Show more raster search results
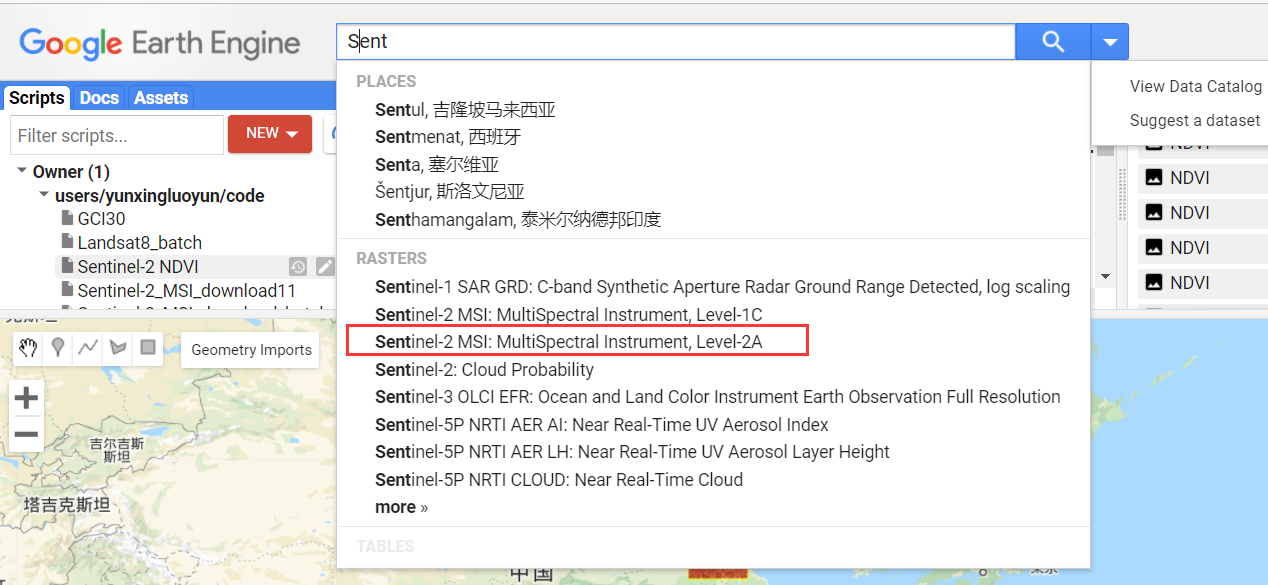The height and width of the screenshot is (585, 1268). coord(401,507)
